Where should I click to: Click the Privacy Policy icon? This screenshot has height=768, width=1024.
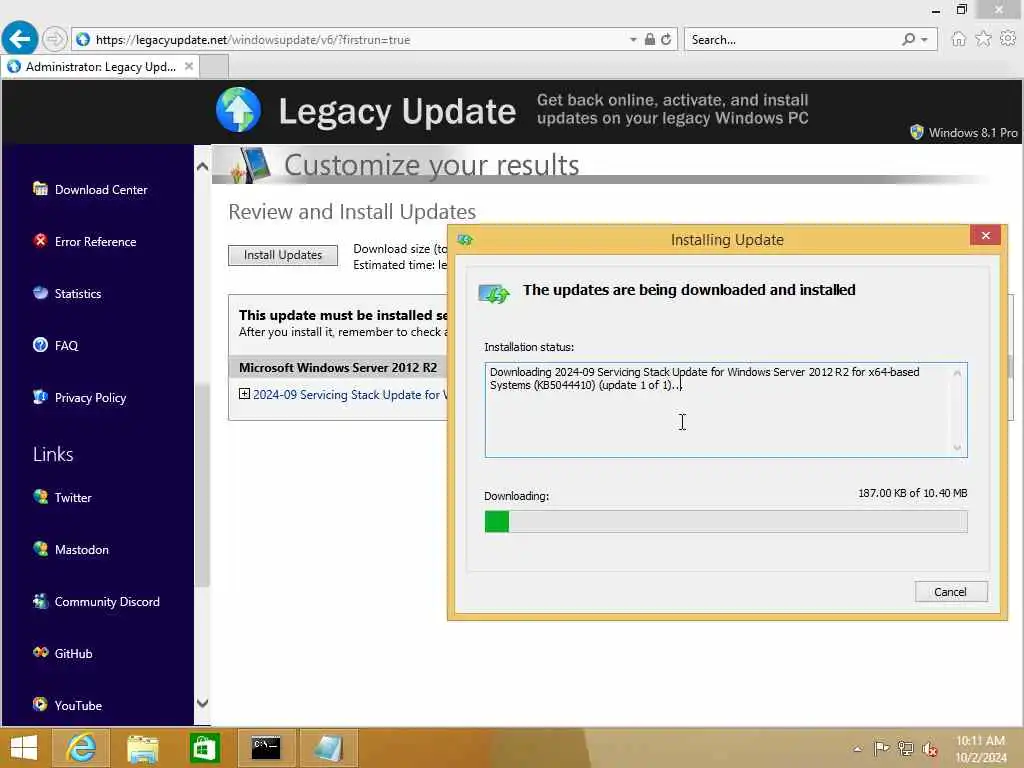pos(40,397)
